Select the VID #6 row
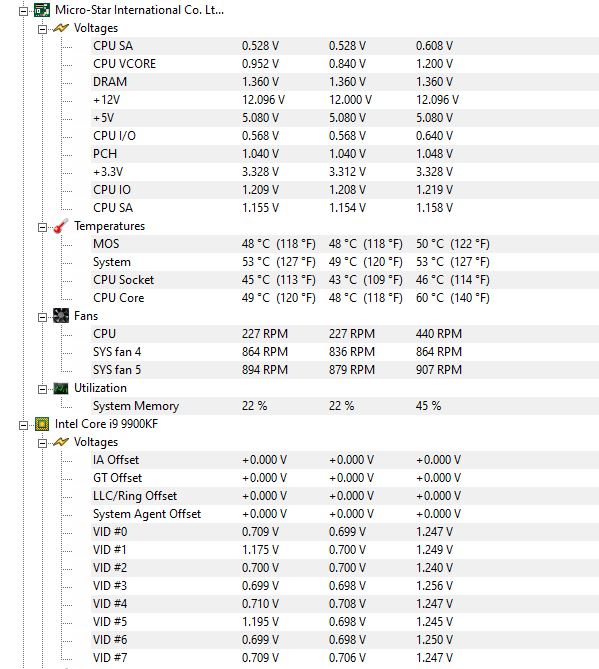 [x=345, y=640]
